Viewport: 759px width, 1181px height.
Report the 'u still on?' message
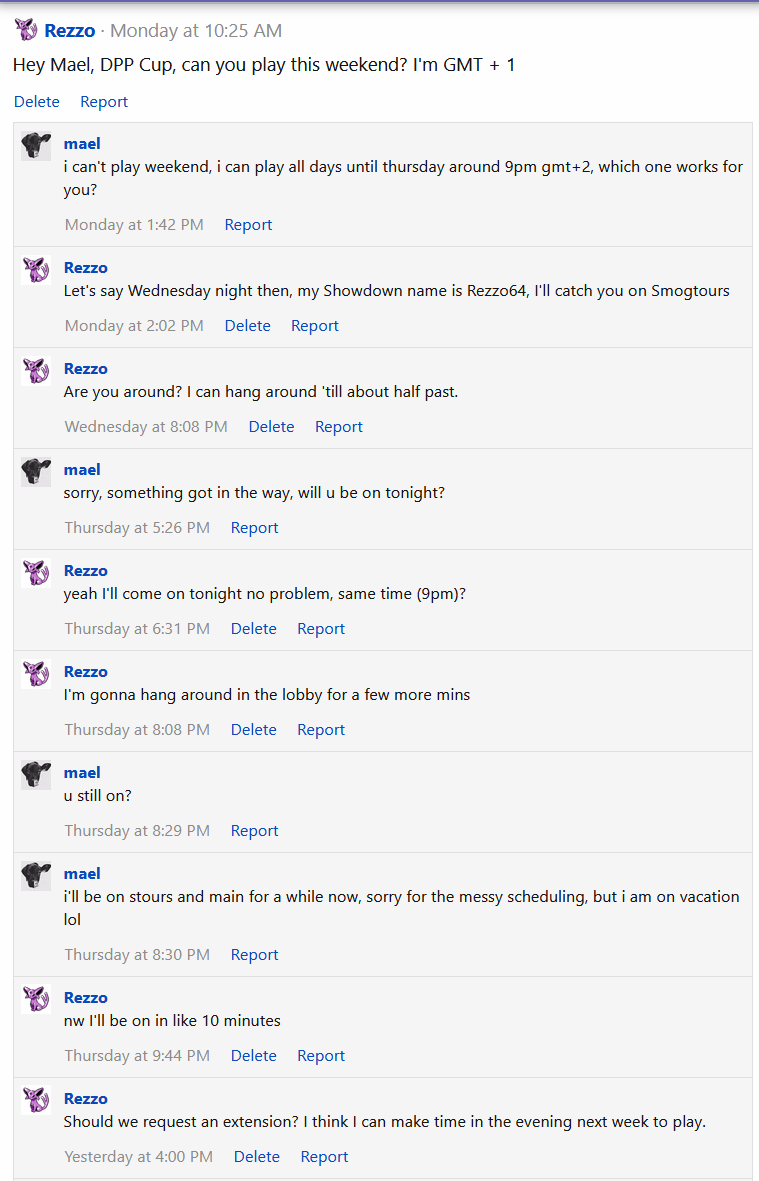[x=254, y=830]
